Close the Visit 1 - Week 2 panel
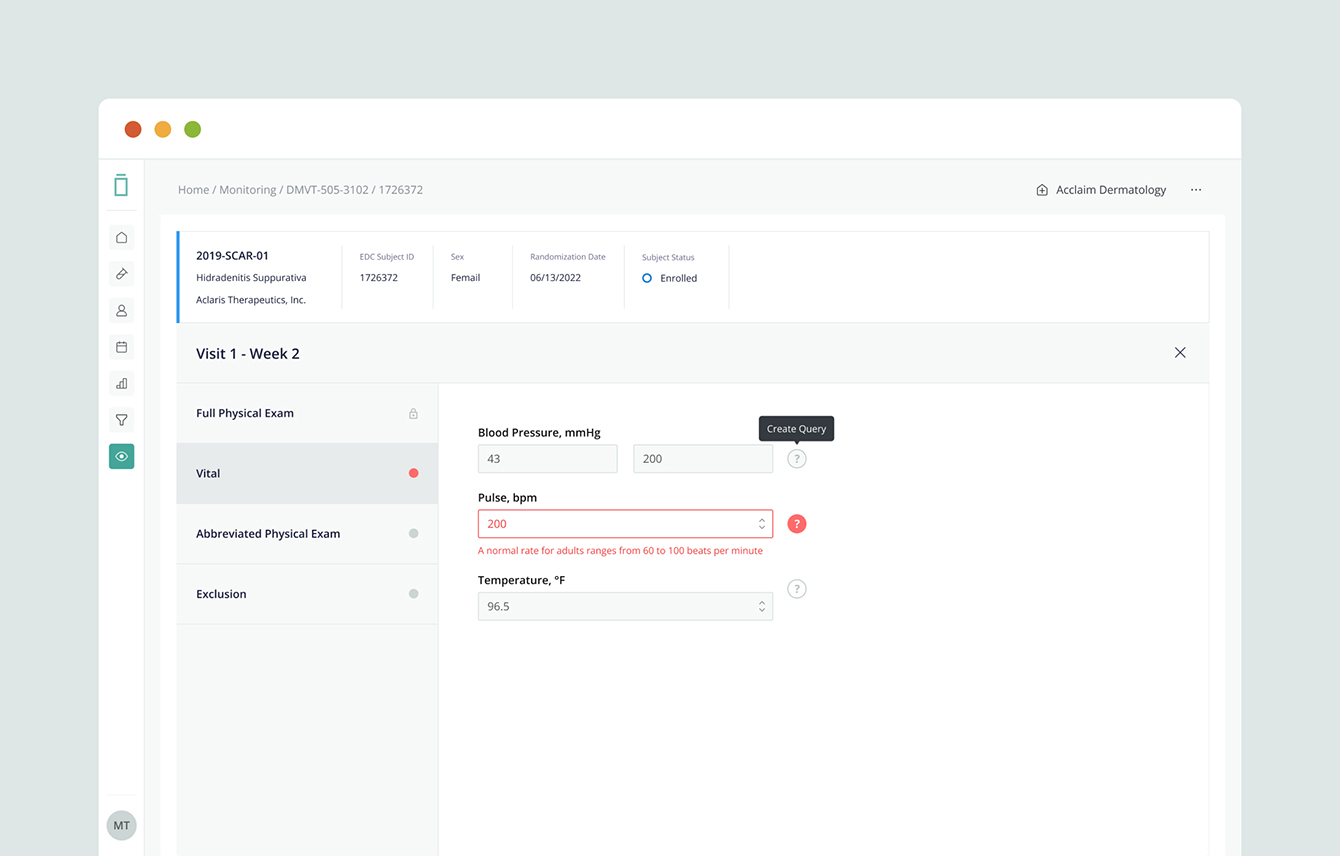This screenshot has width=1340, height=856. point(1180,353)
